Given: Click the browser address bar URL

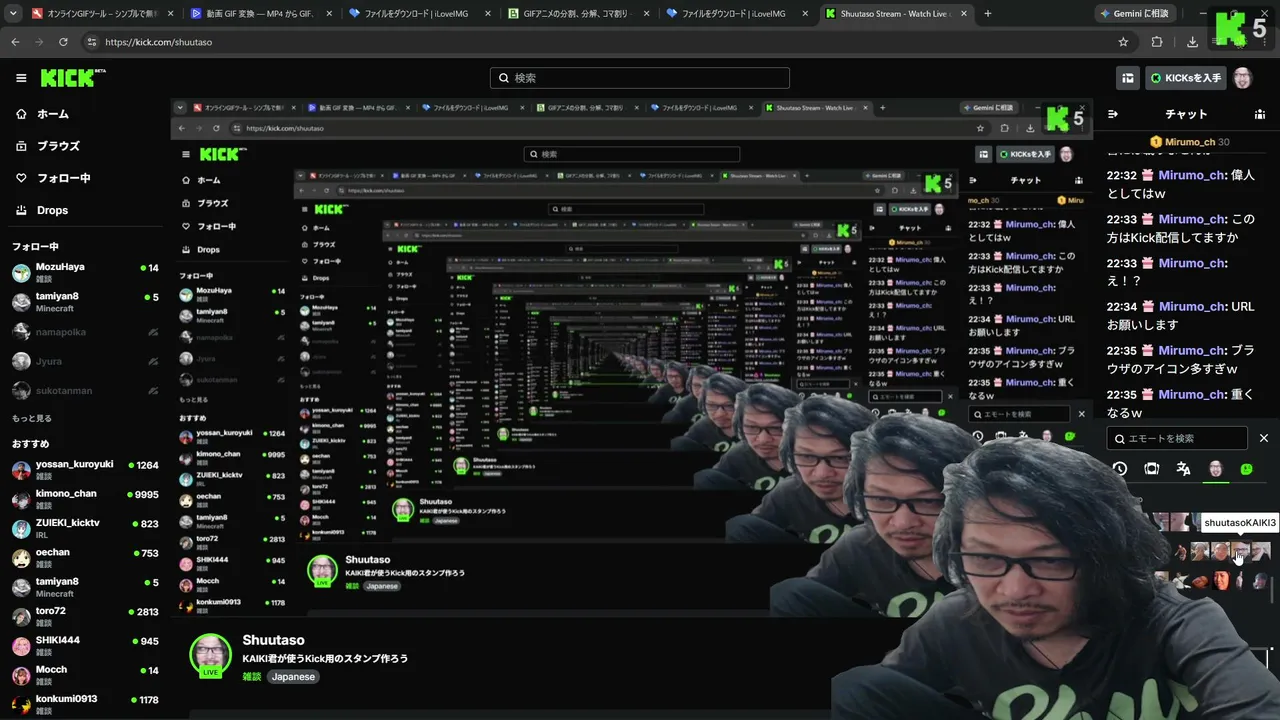Looking at the screenshot, I should coord(158,42).
